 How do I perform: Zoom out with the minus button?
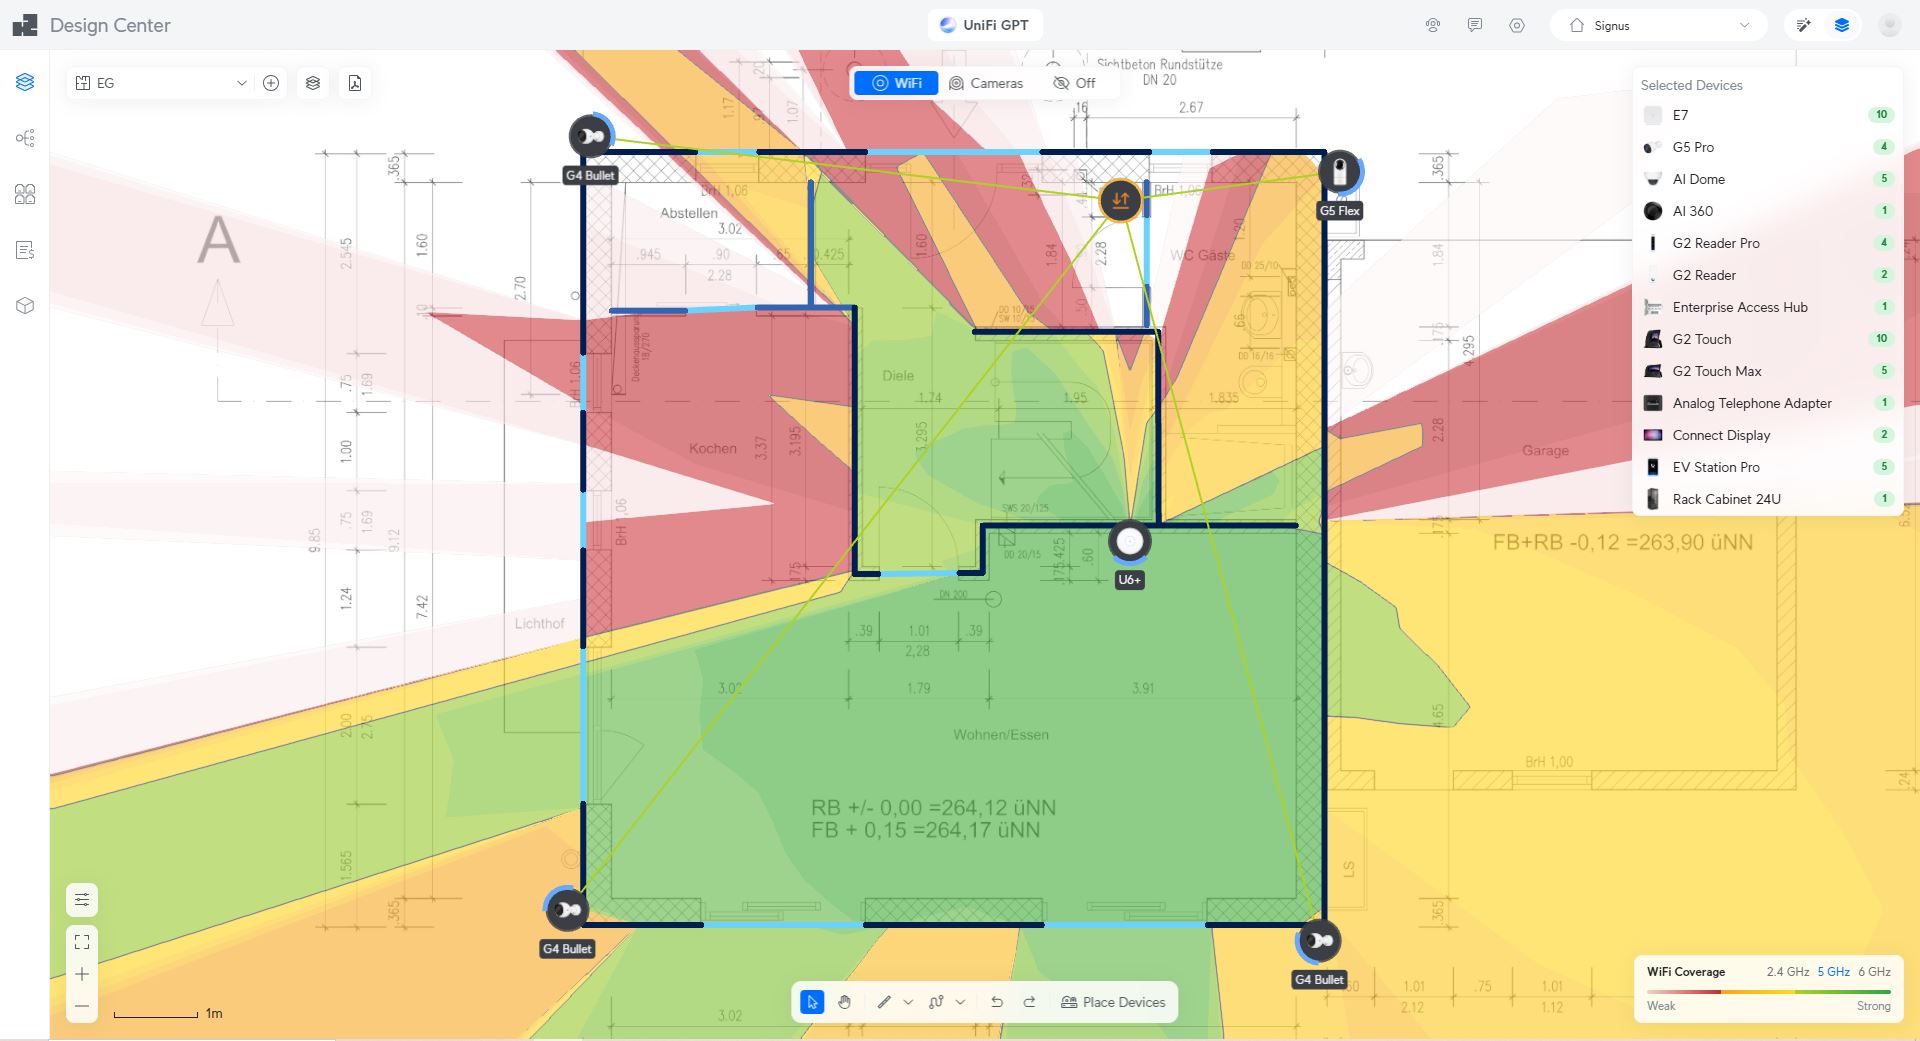[82, 1006]
